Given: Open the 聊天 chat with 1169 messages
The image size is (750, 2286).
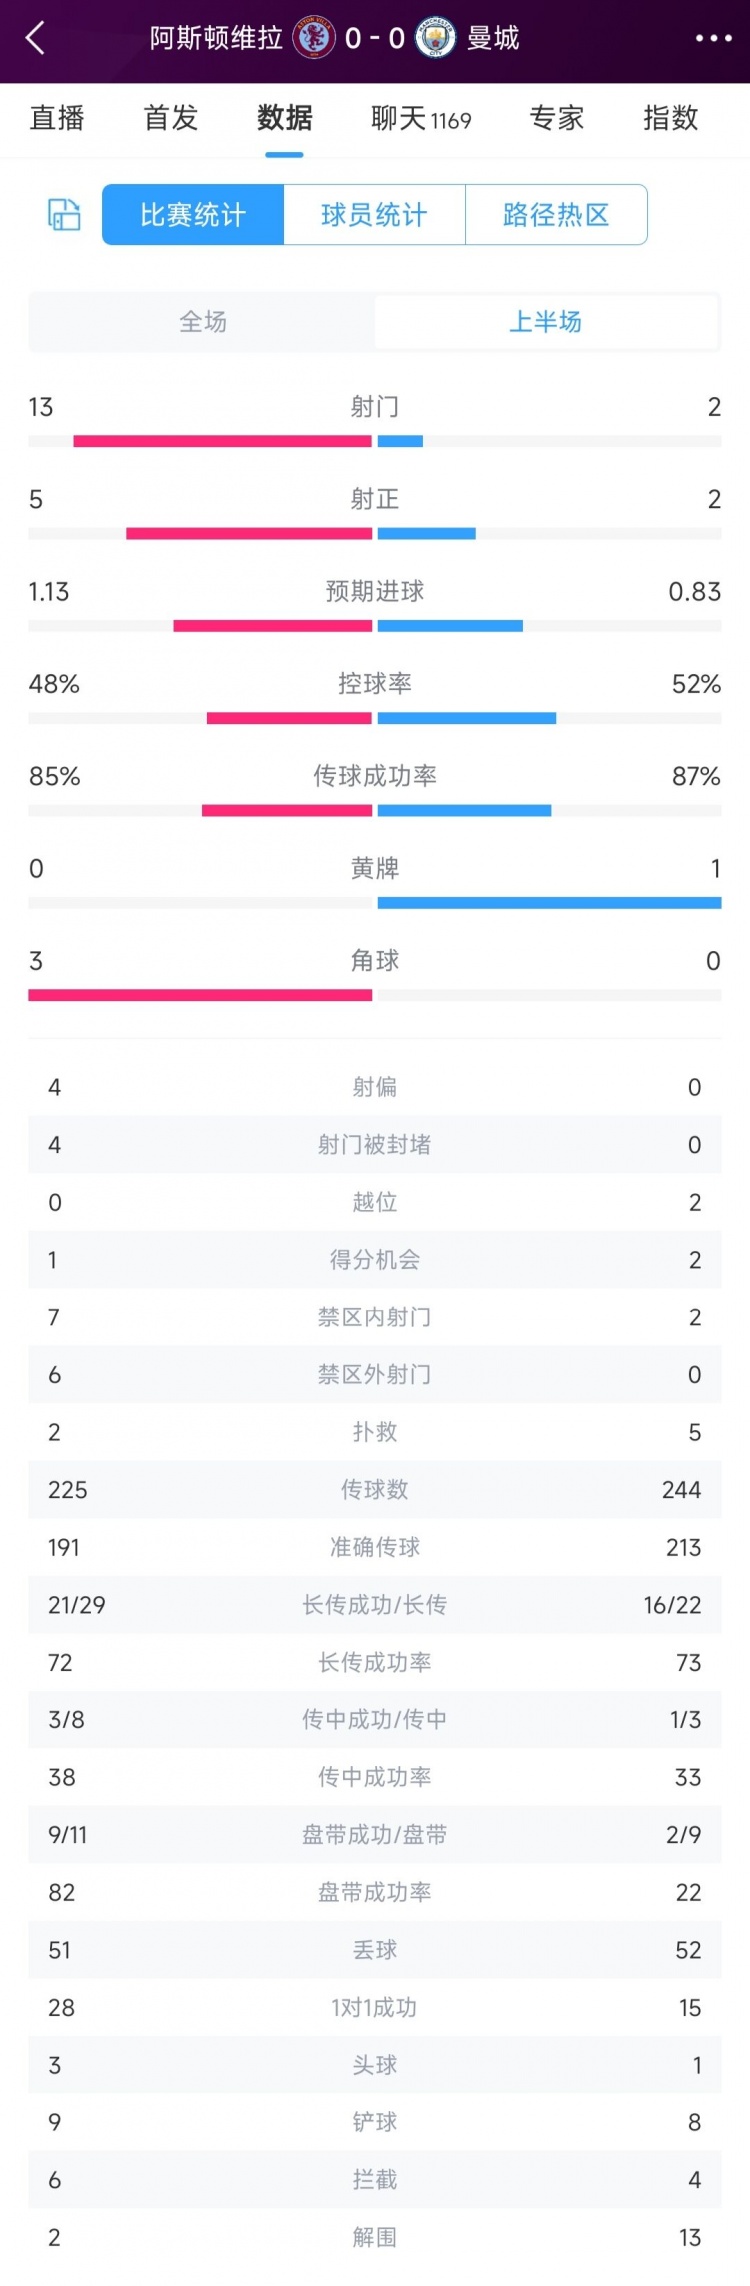Looking at the screenshot, I should pyautogui.click(x=420, y=118).
